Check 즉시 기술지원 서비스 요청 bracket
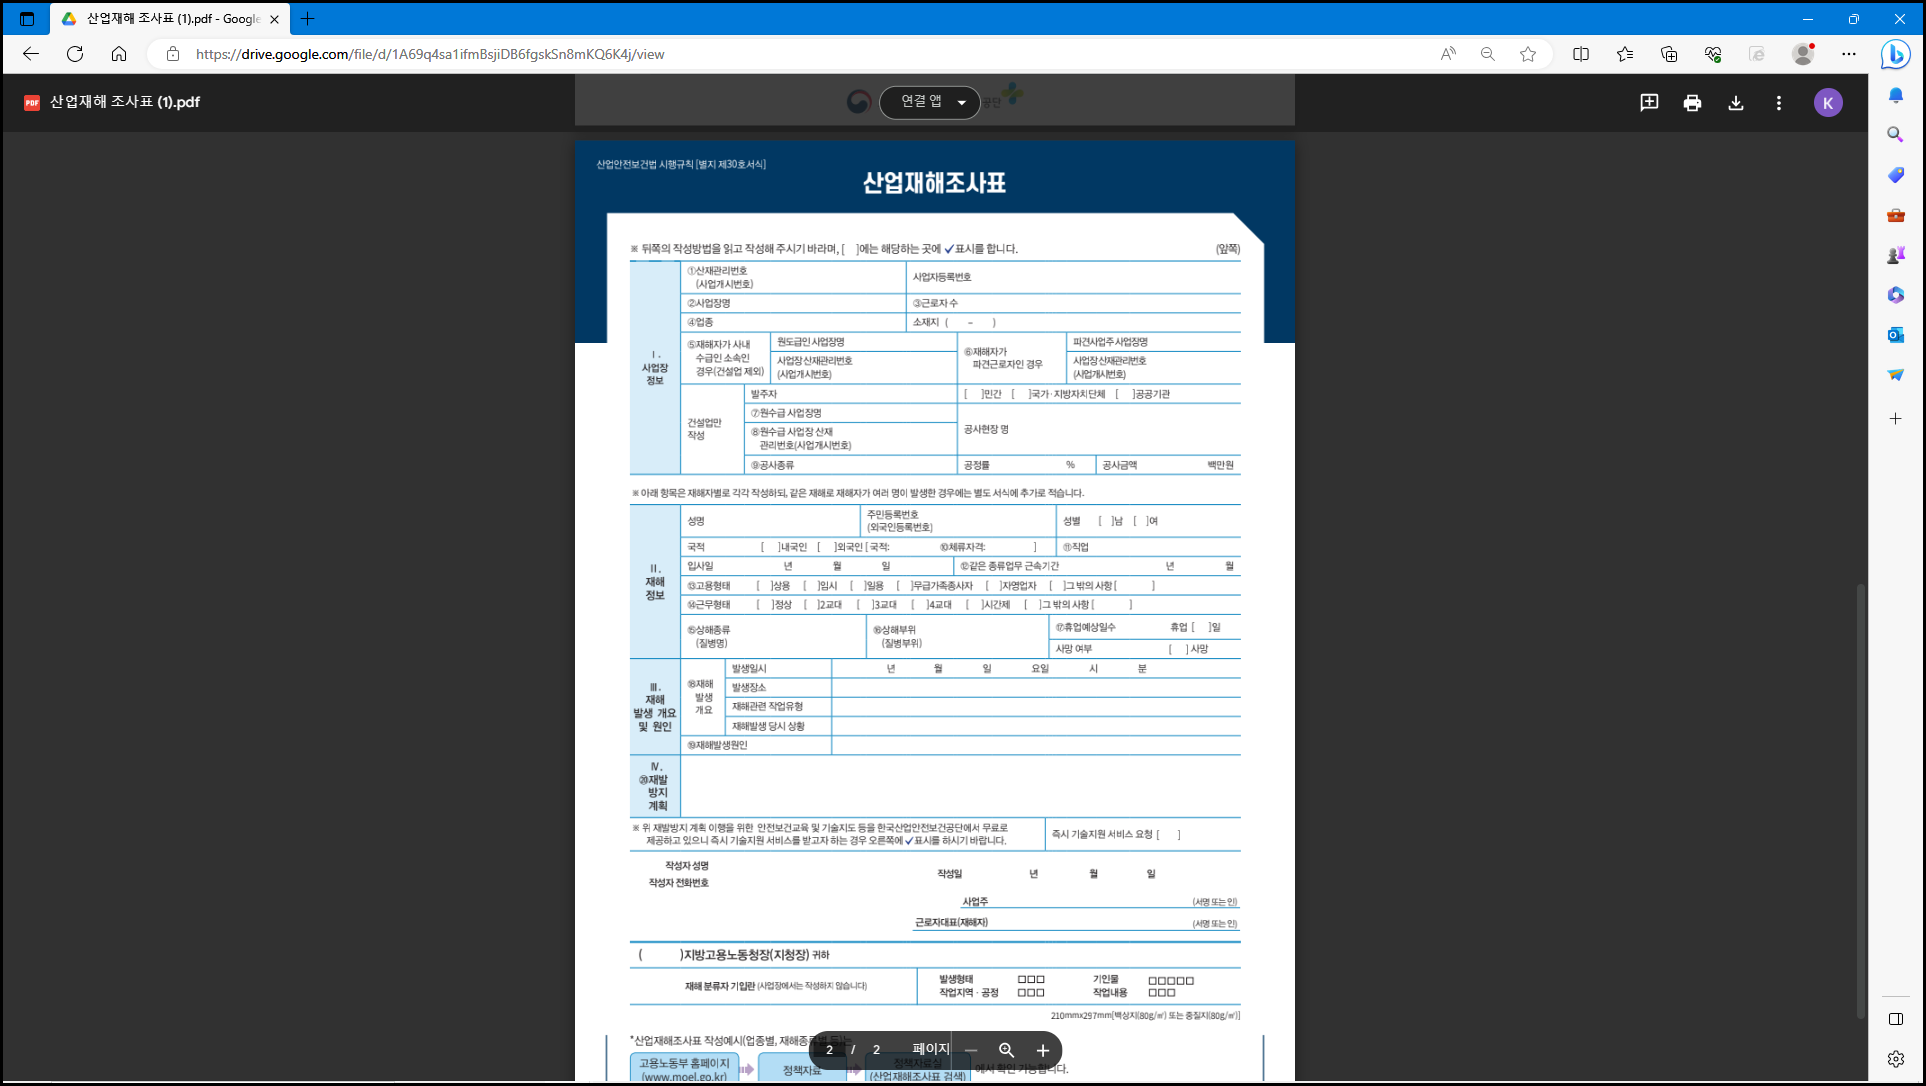Image resolution: width=1926 pixels, height=1086 pixels. (x=1169, y=834)
